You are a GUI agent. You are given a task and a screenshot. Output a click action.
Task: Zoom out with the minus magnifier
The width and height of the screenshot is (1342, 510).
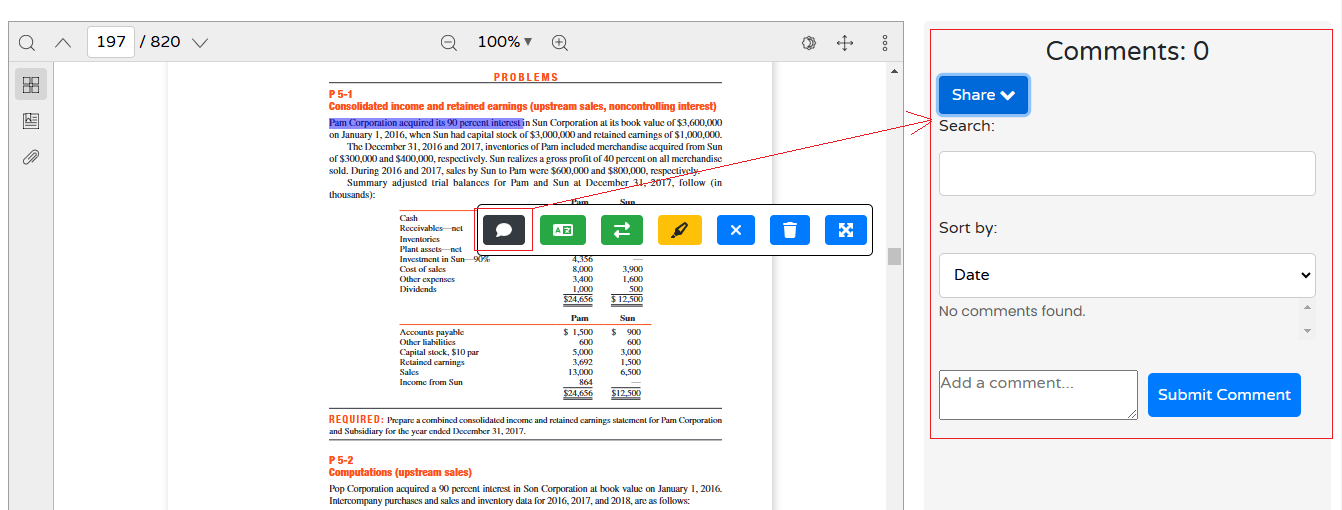pyautogui.click(x=449, y=42)
